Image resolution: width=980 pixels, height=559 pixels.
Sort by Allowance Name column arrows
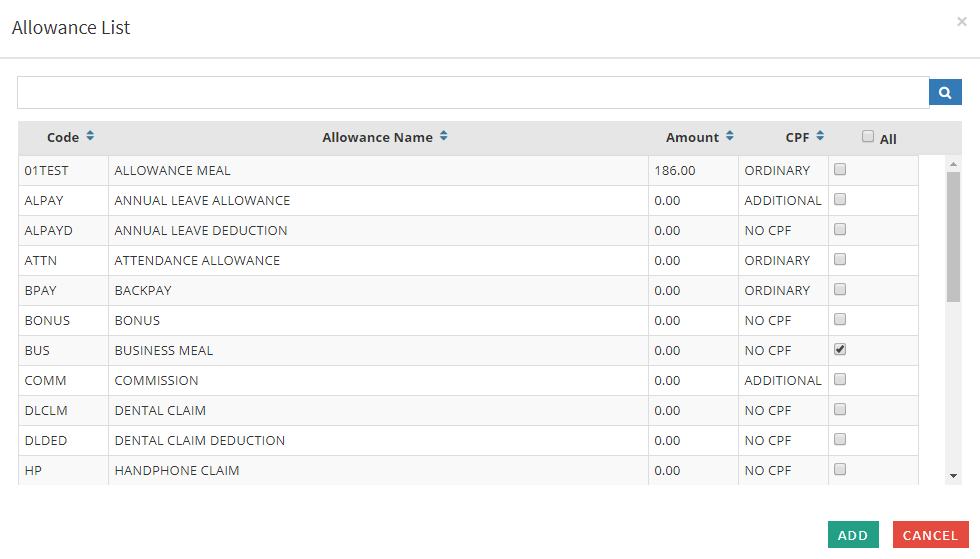click(443, 137)
